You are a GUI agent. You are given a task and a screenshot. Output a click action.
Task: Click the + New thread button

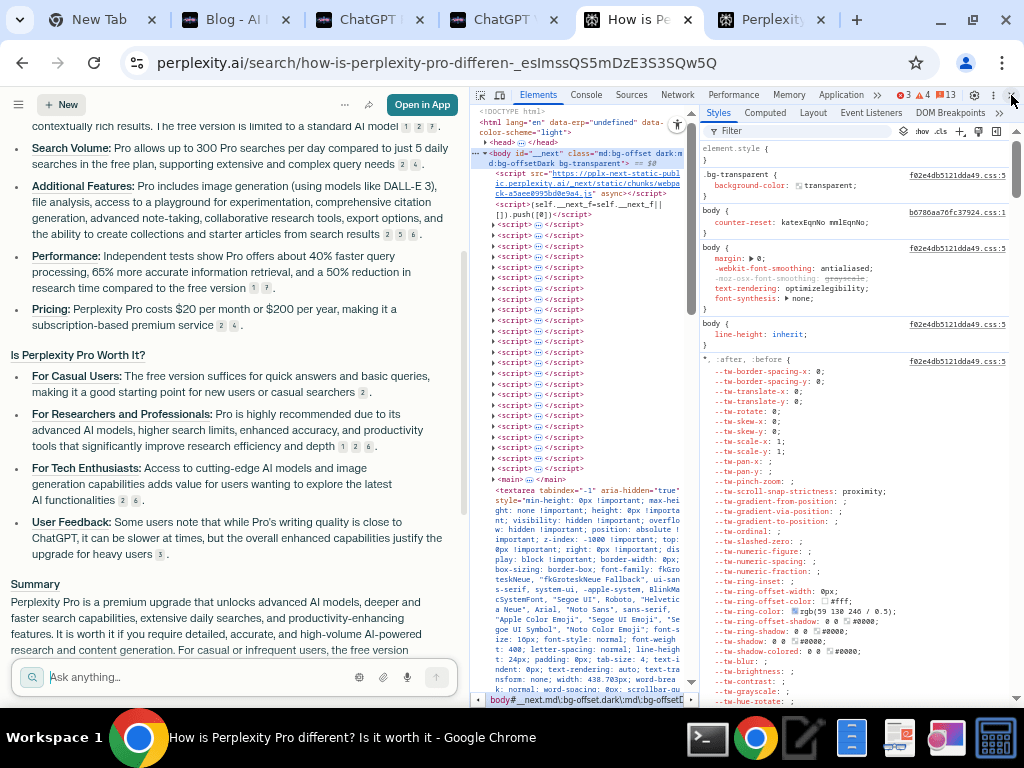coord(61,104)
